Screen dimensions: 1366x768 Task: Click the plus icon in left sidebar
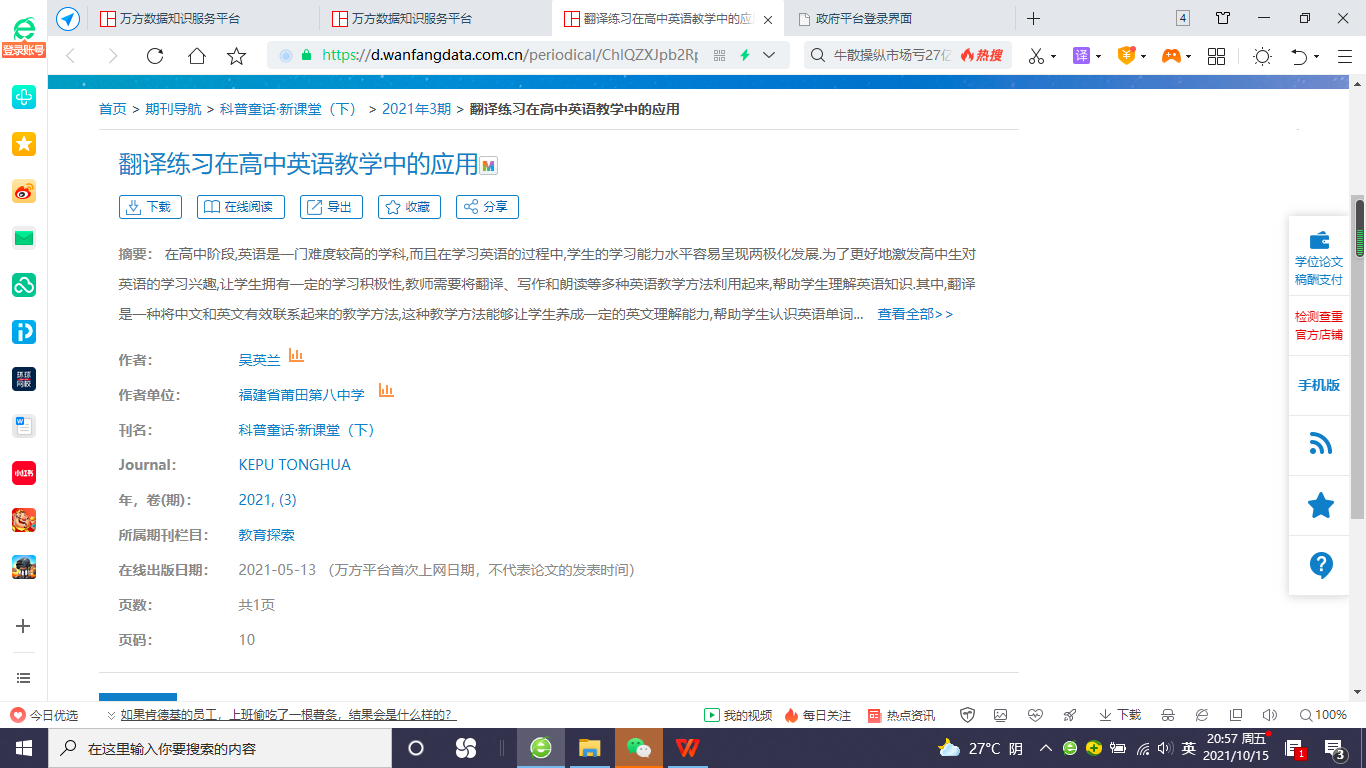coord(24,626)
